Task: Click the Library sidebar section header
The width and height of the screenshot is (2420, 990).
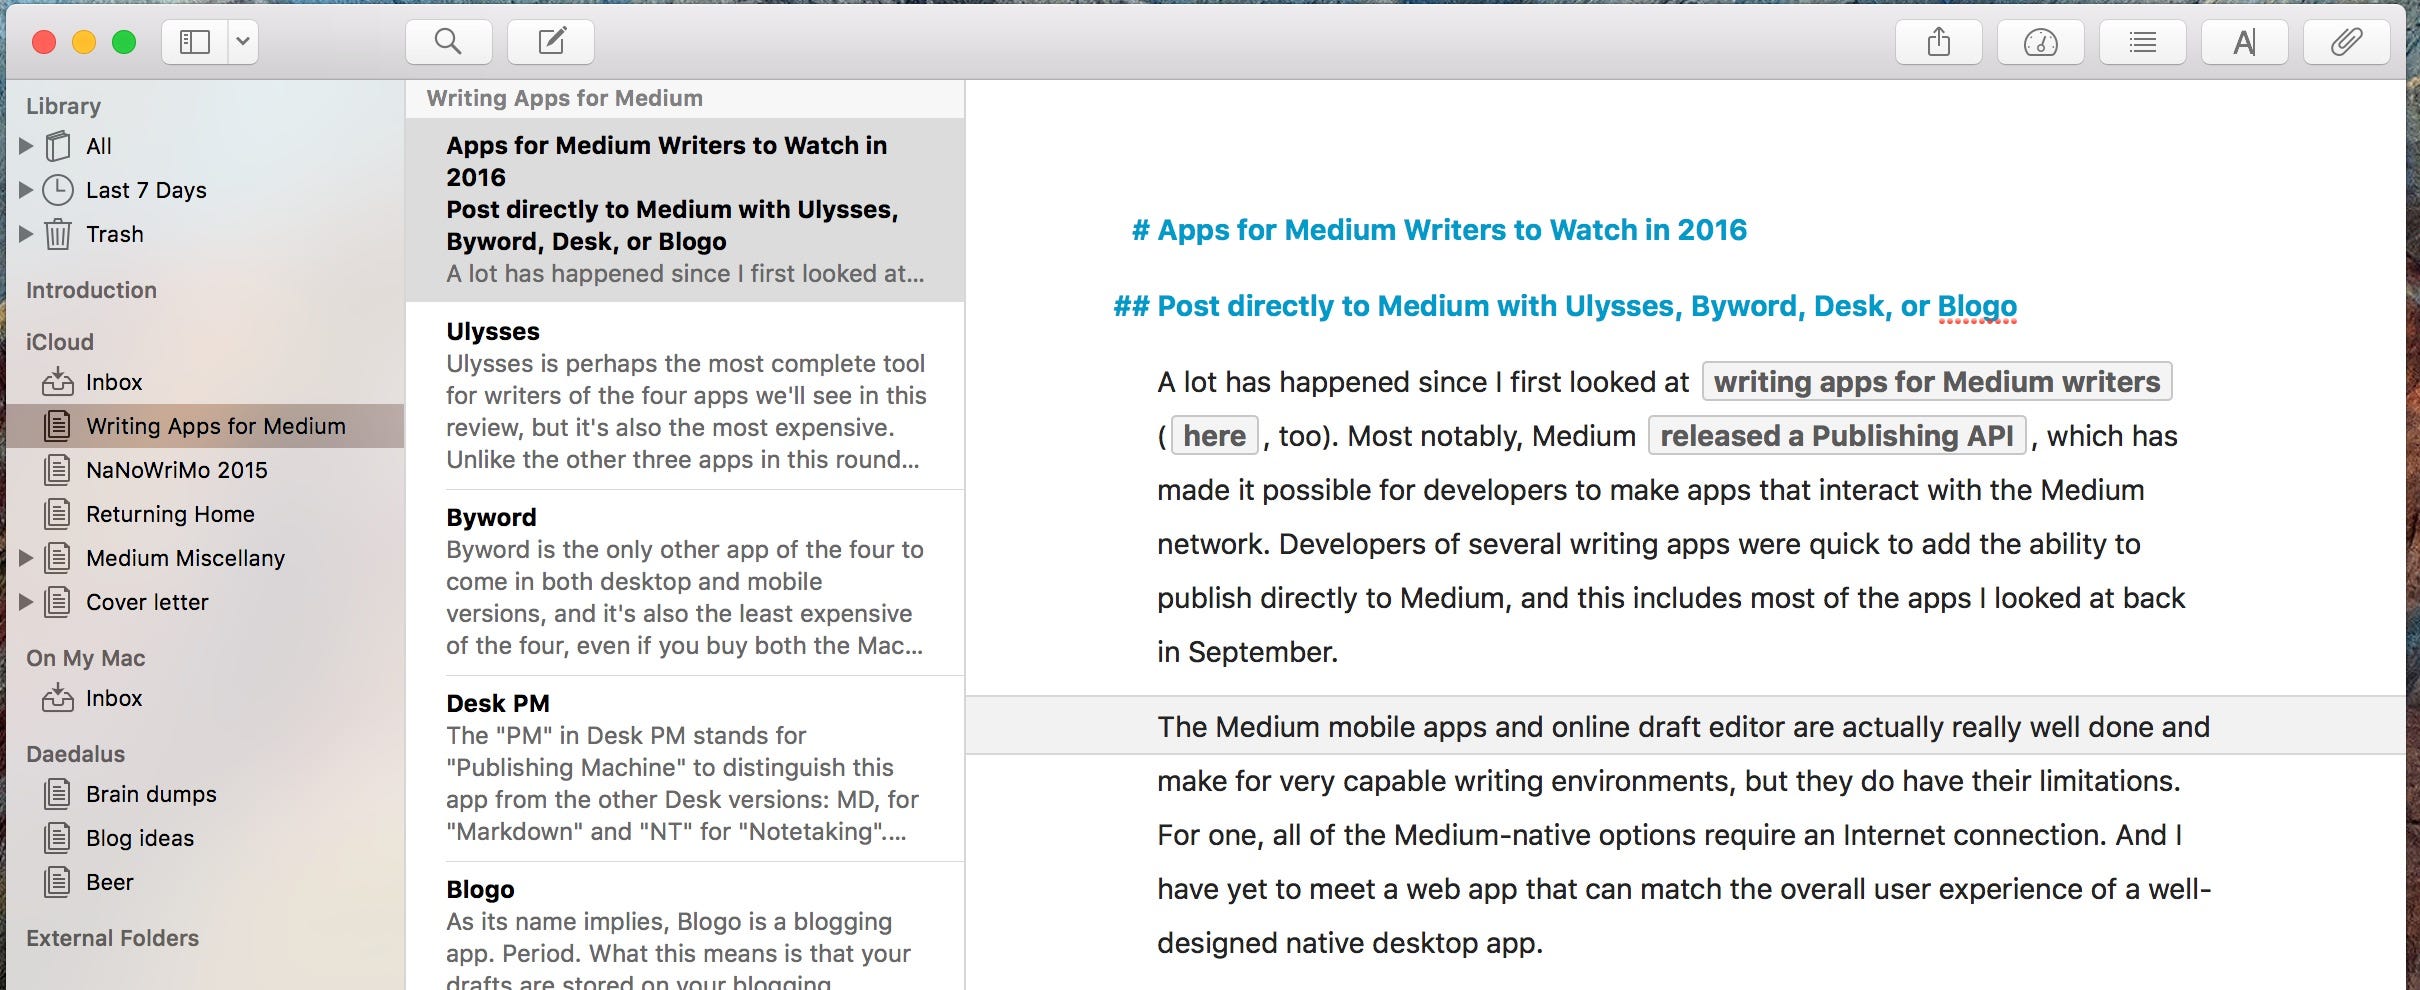Action: pyautogui.click(x=63, y=106)
